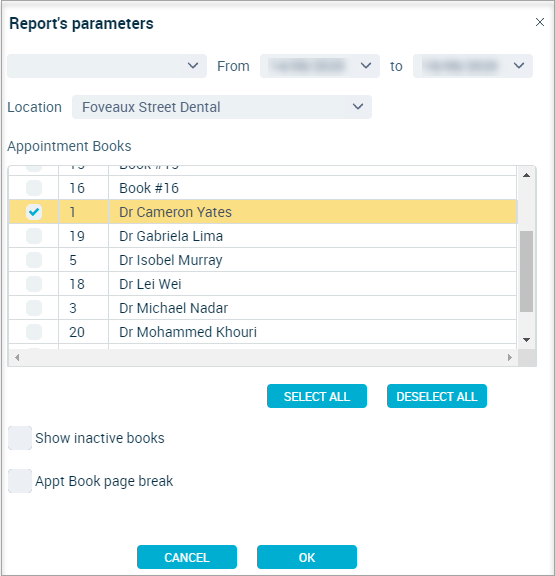Select the Dr Michael Nadar row
555x576 pixels.
[x=263, y=308]
